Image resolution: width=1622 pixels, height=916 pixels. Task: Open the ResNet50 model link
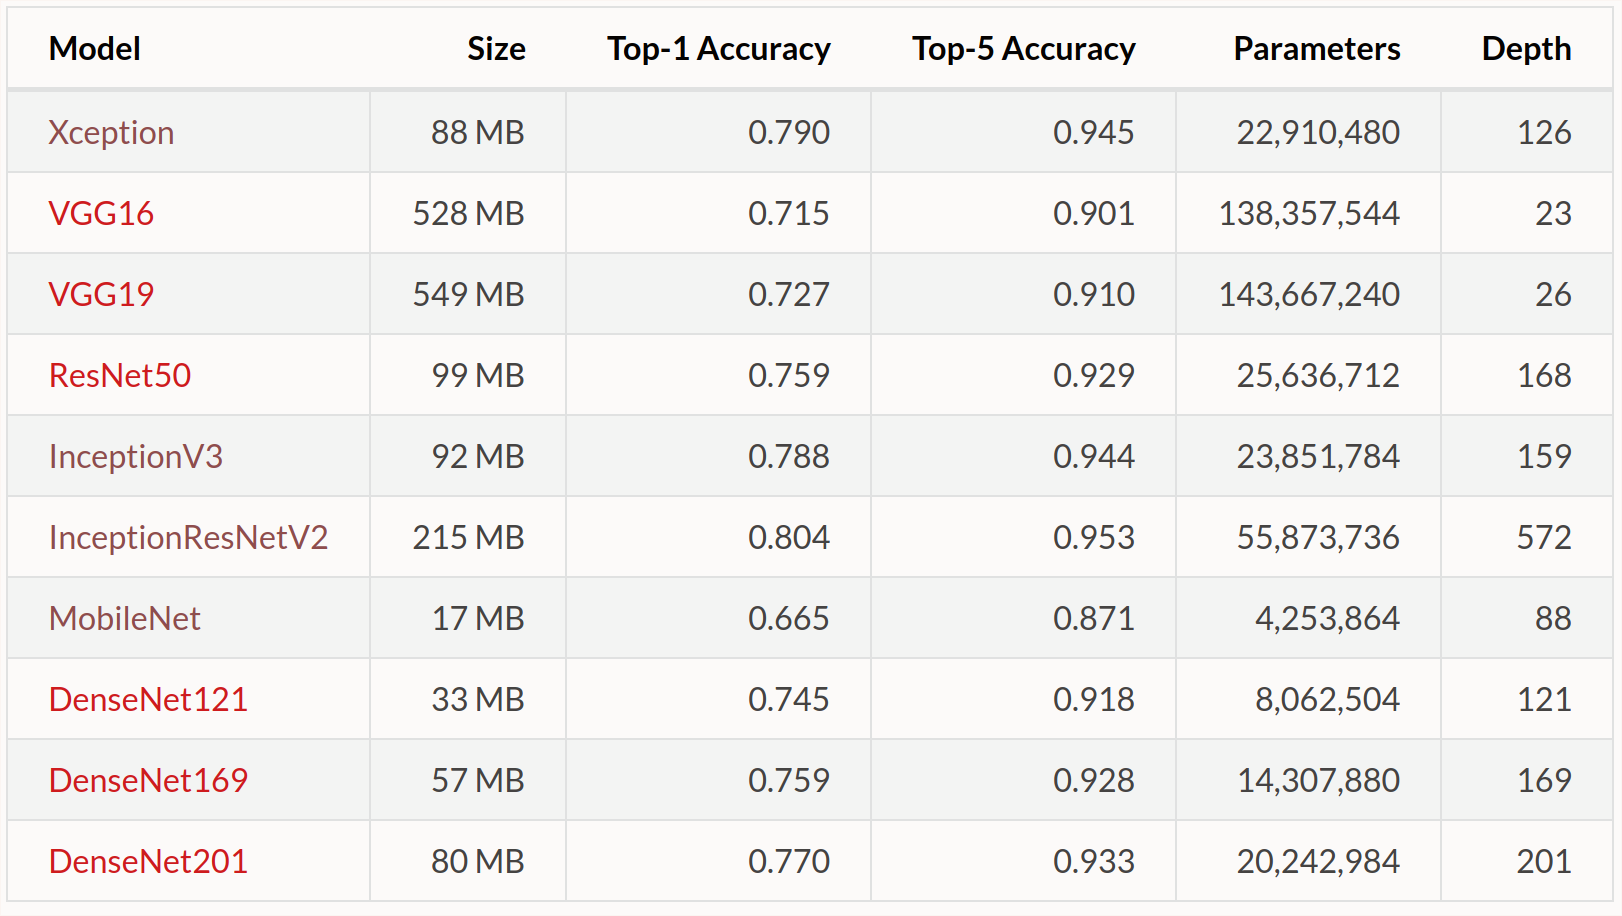[120, 375]
